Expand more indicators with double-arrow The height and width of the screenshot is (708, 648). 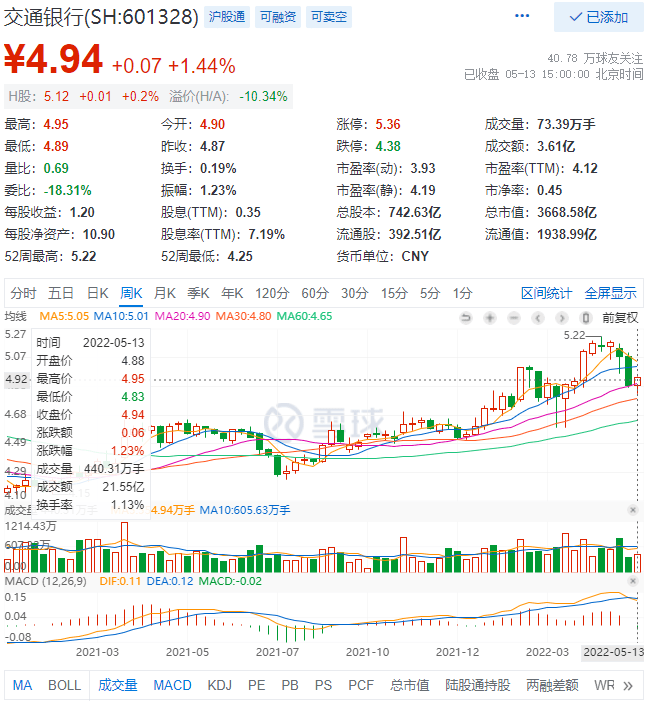click(x=628, y=686)
